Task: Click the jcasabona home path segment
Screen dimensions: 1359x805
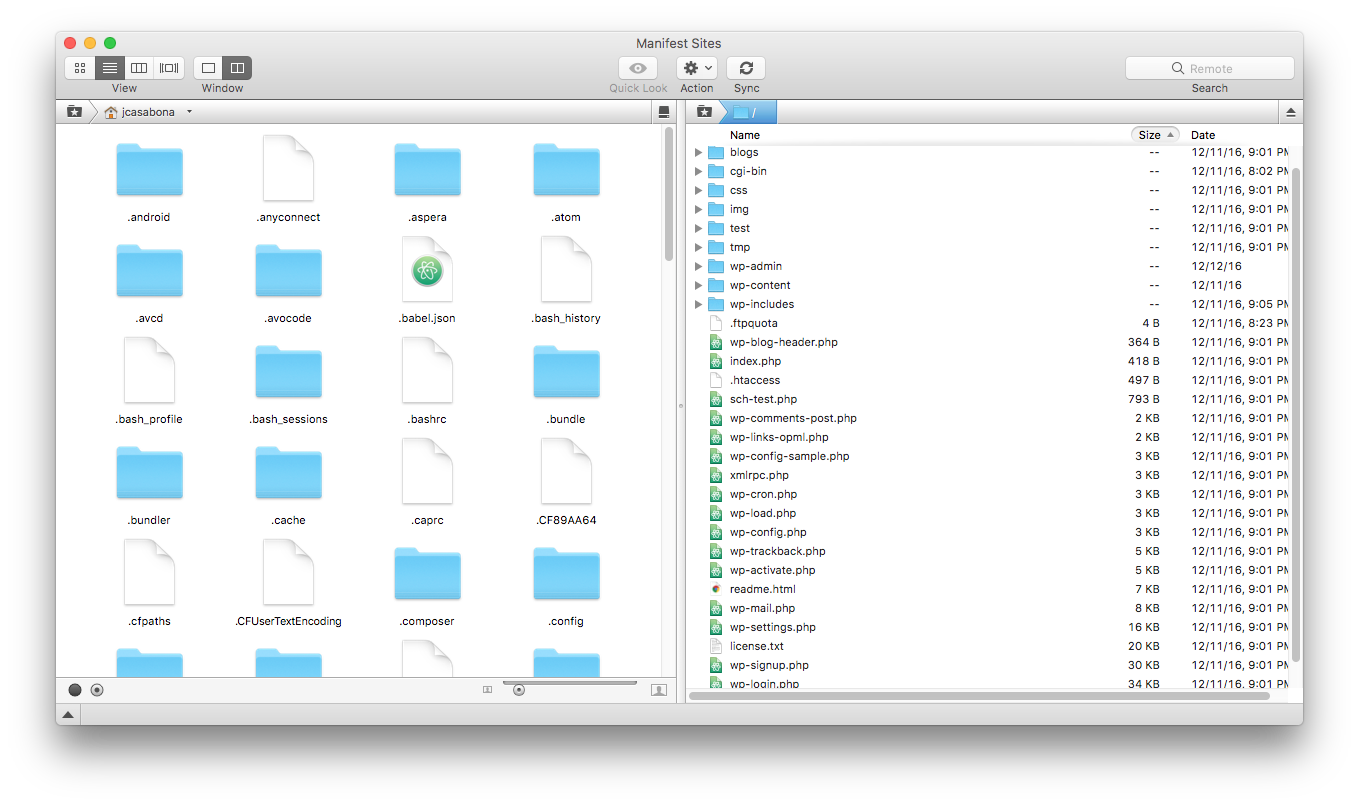Action: tap(147, 112)
